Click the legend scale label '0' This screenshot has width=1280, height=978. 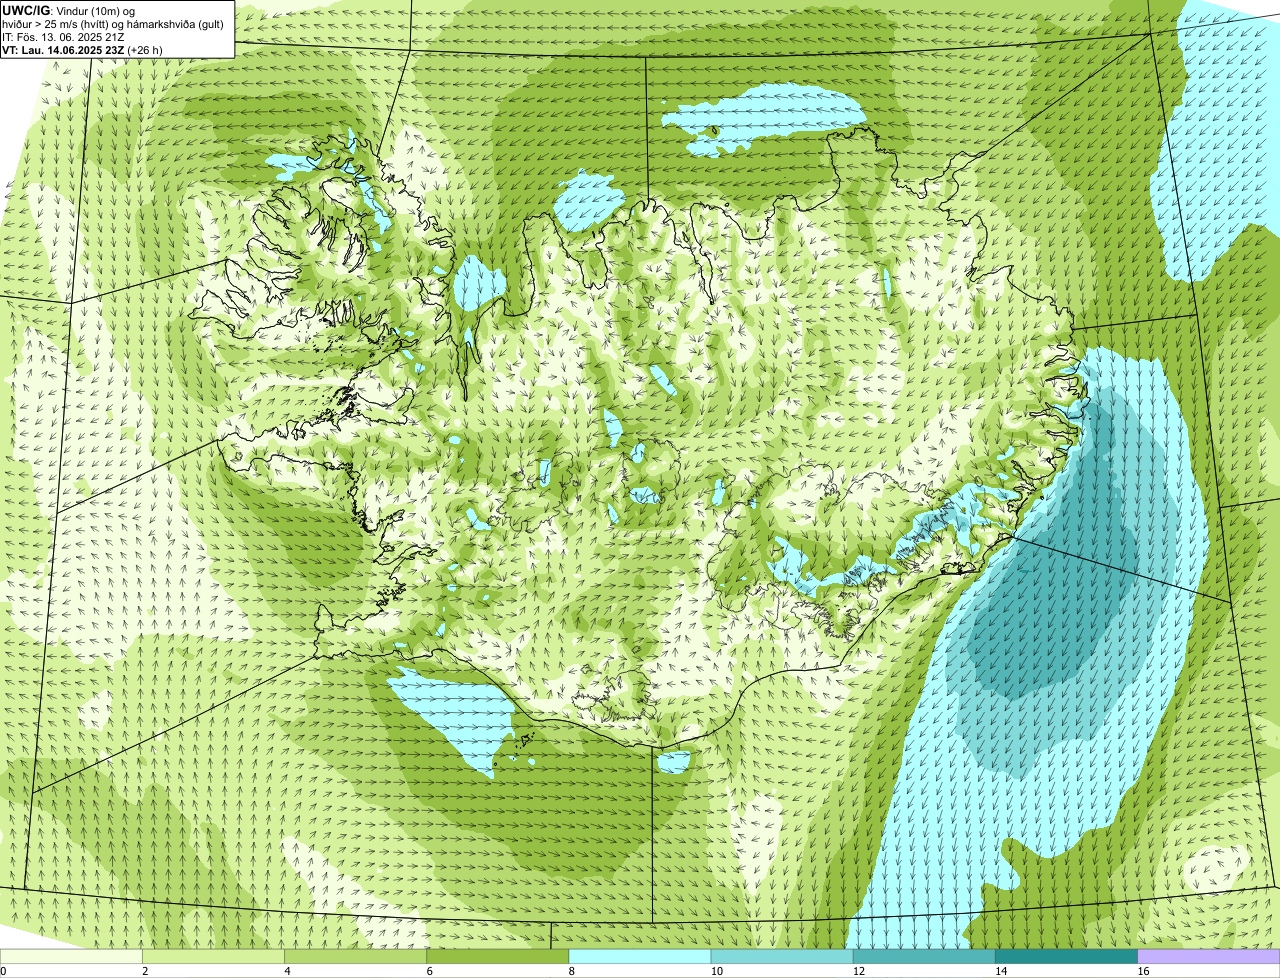(x=3, y=971)
